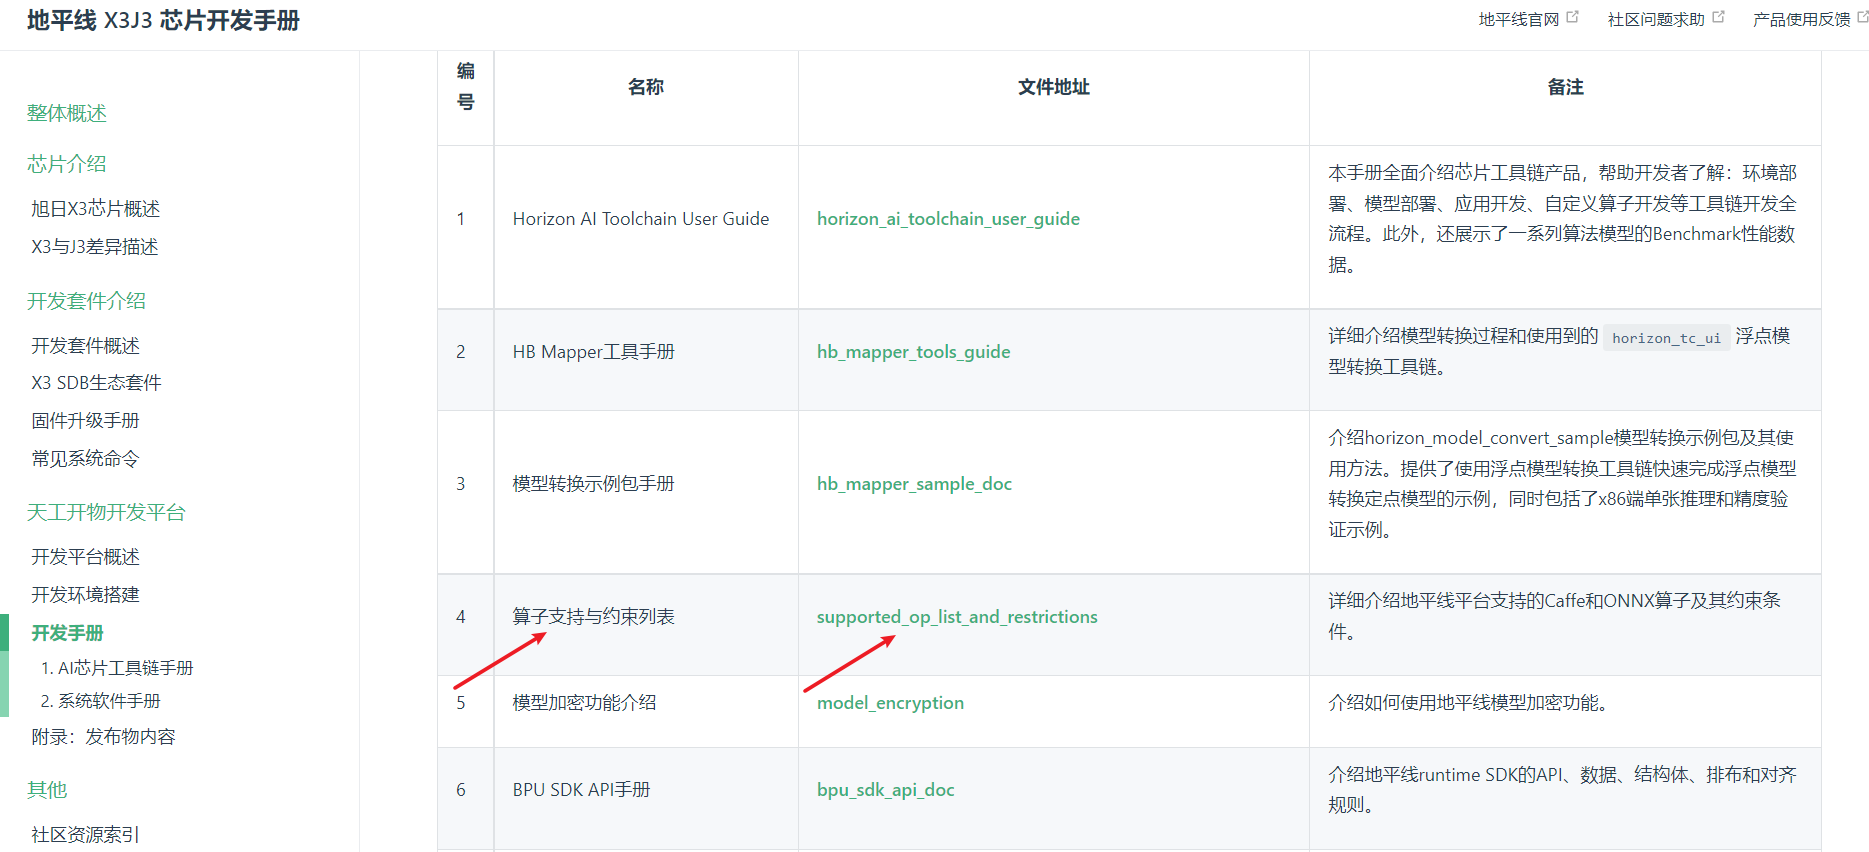
Task: Open horizon_ai_toolchain_user_guide file link
Action: (x=947, y=219)
